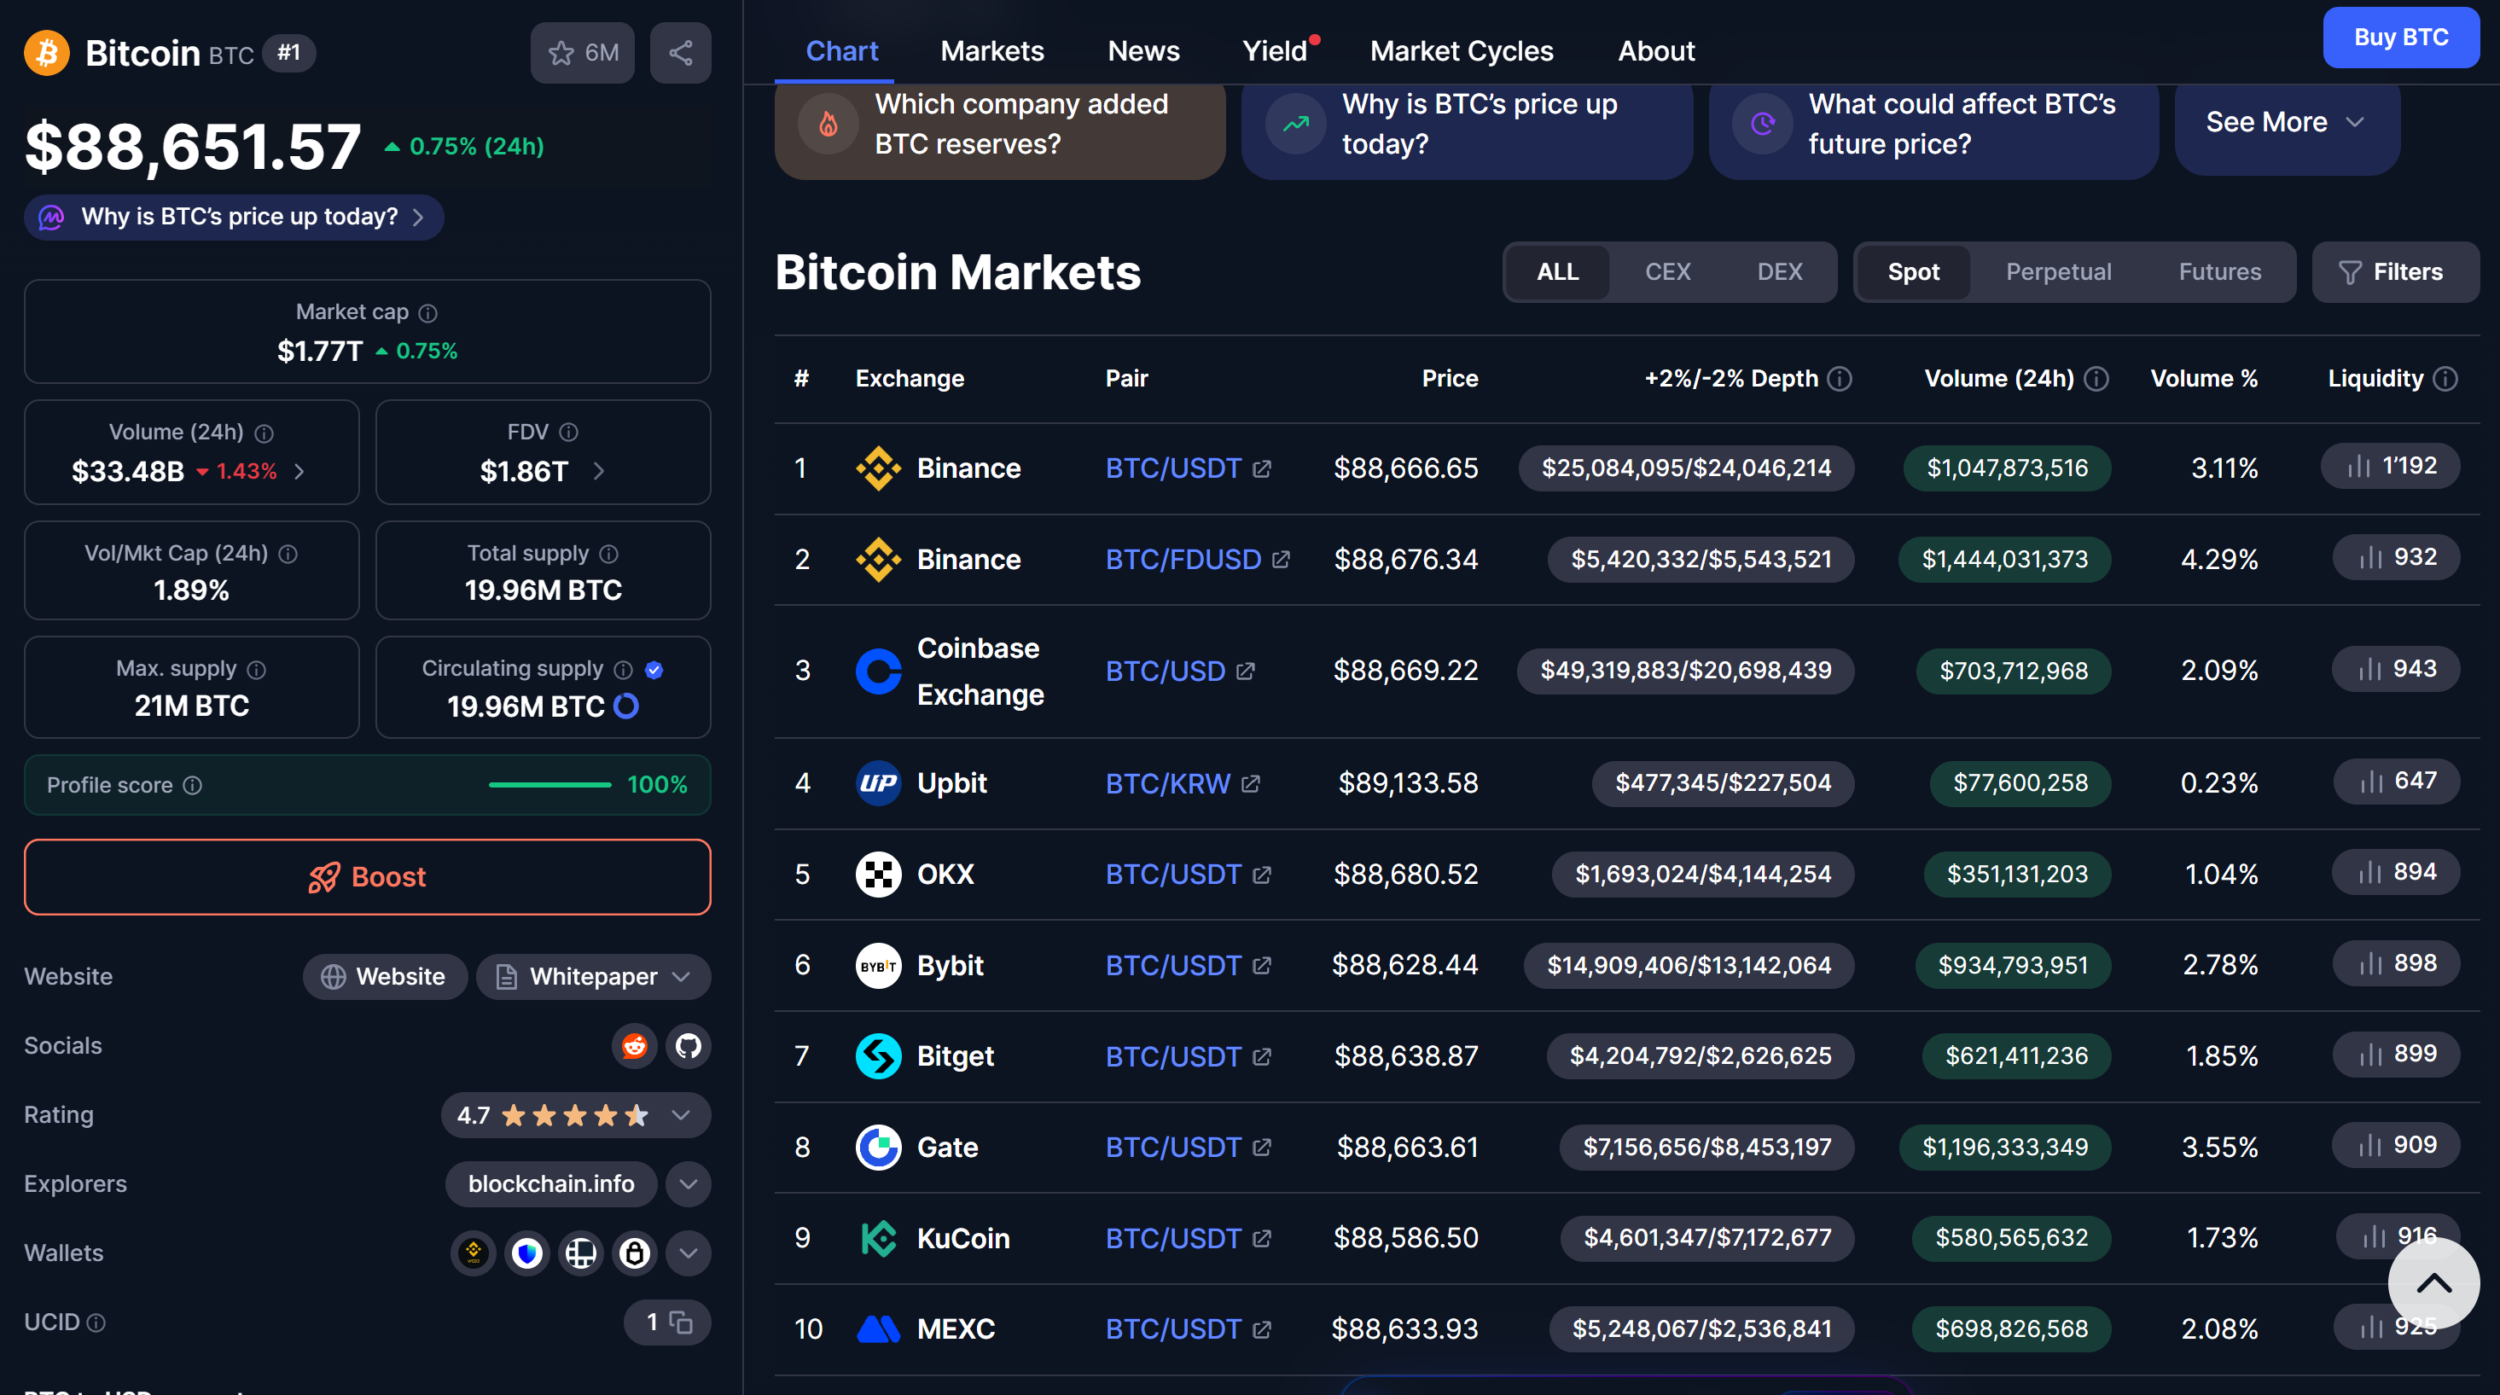Screen dimensions: 2500x1395
Task: Expand the explorers list chevron
Action: (688, 1185)
